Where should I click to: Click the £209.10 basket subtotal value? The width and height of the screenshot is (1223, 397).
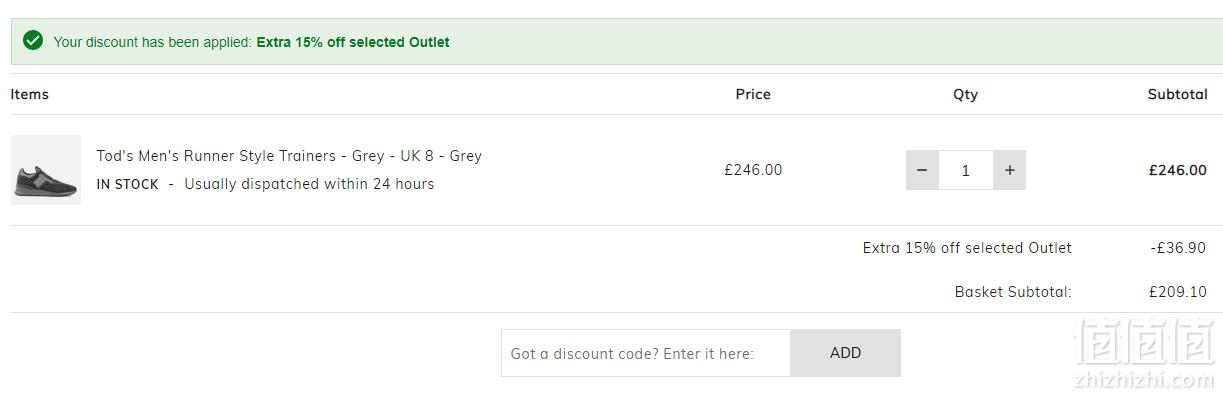[1178, 292]
